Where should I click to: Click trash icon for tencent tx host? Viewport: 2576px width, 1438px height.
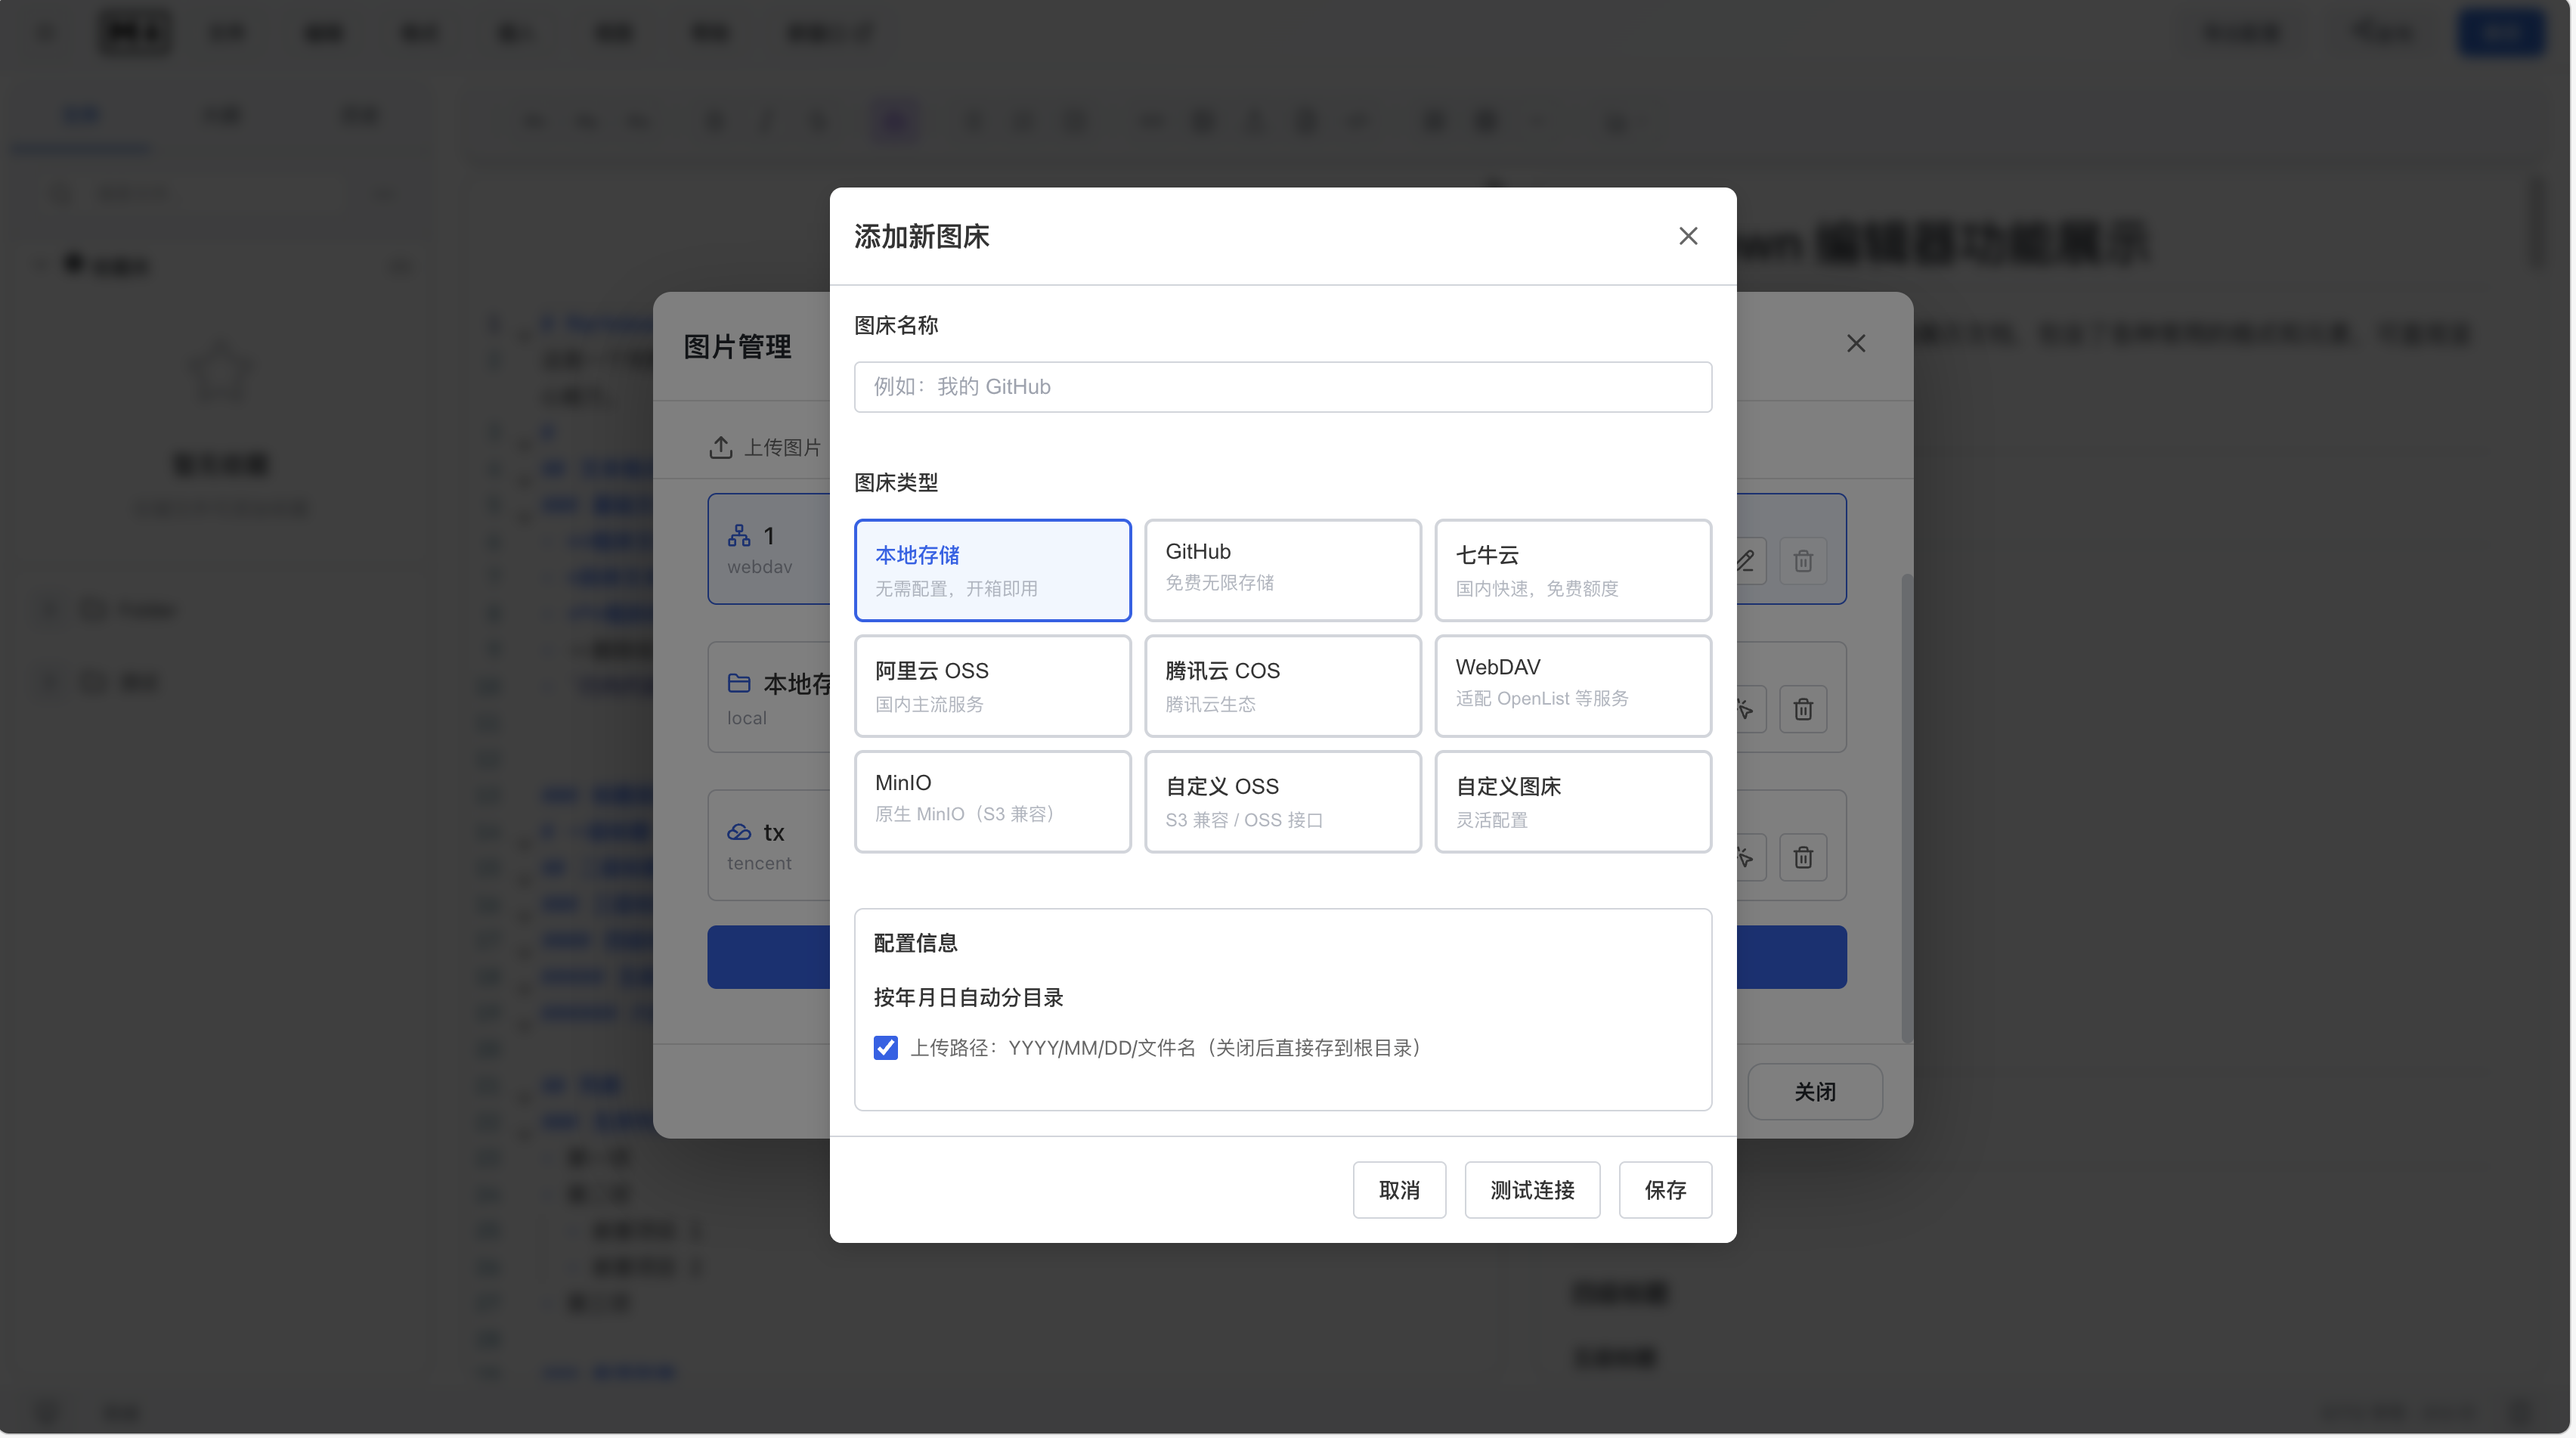(x=1803, y=857)
